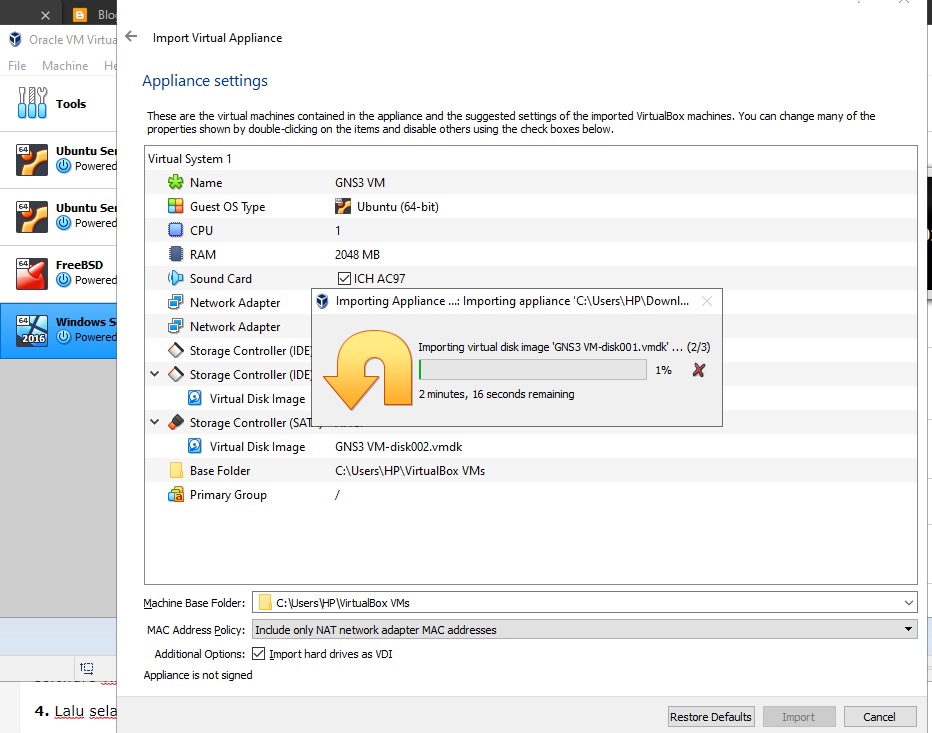932x733 pixels.
Task: Click the second Network Adapter icon
Action: 175,326
